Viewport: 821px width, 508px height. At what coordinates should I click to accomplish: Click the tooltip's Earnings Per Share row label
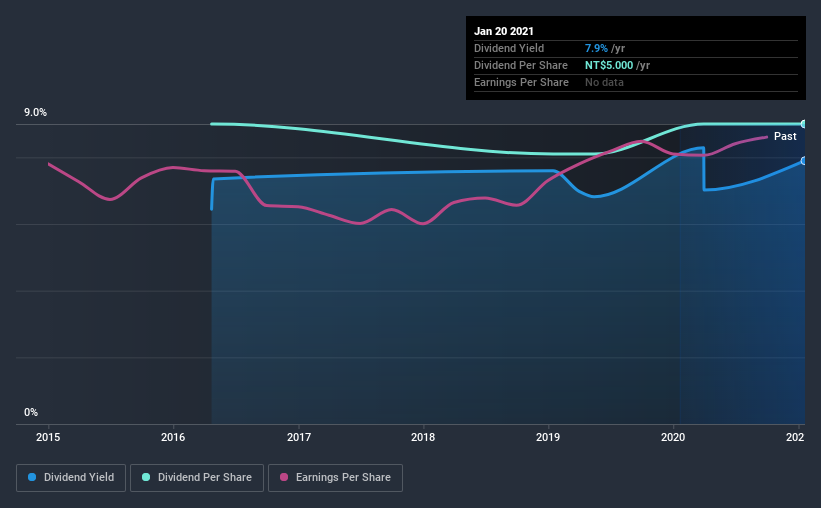tap(521, 82)
